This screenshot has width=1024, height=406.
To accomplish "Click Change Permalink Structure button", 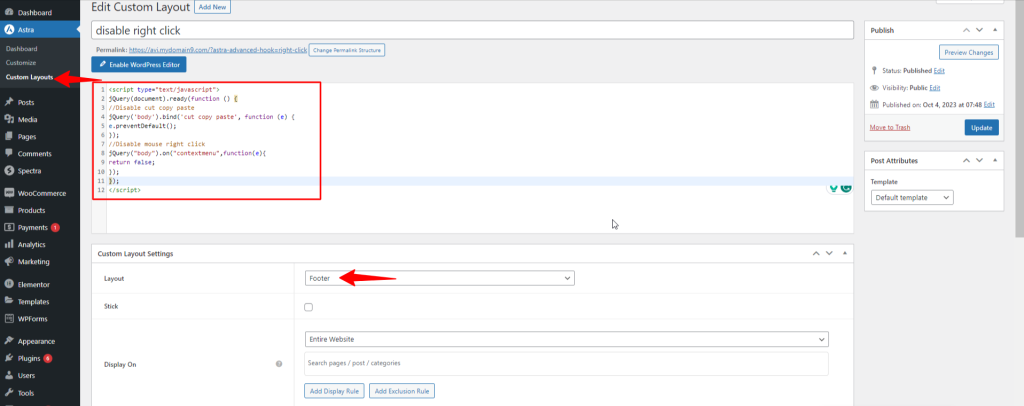I will 347,50.
